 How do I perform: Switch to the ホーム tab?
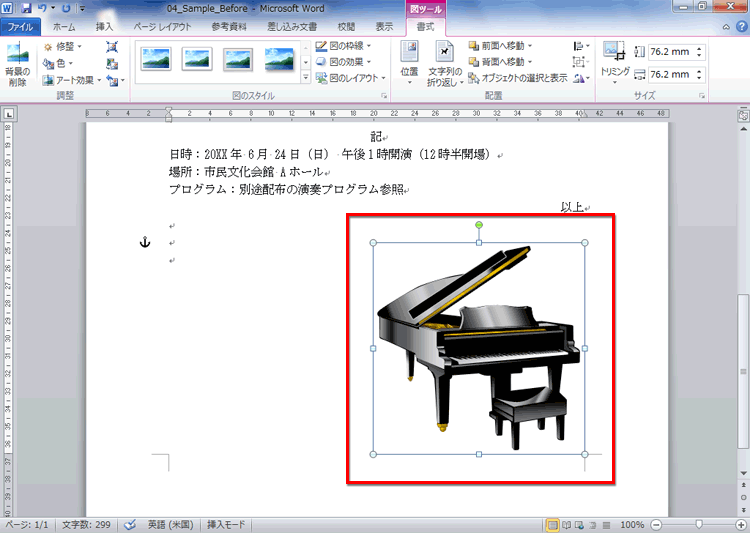tap(64, 27)
